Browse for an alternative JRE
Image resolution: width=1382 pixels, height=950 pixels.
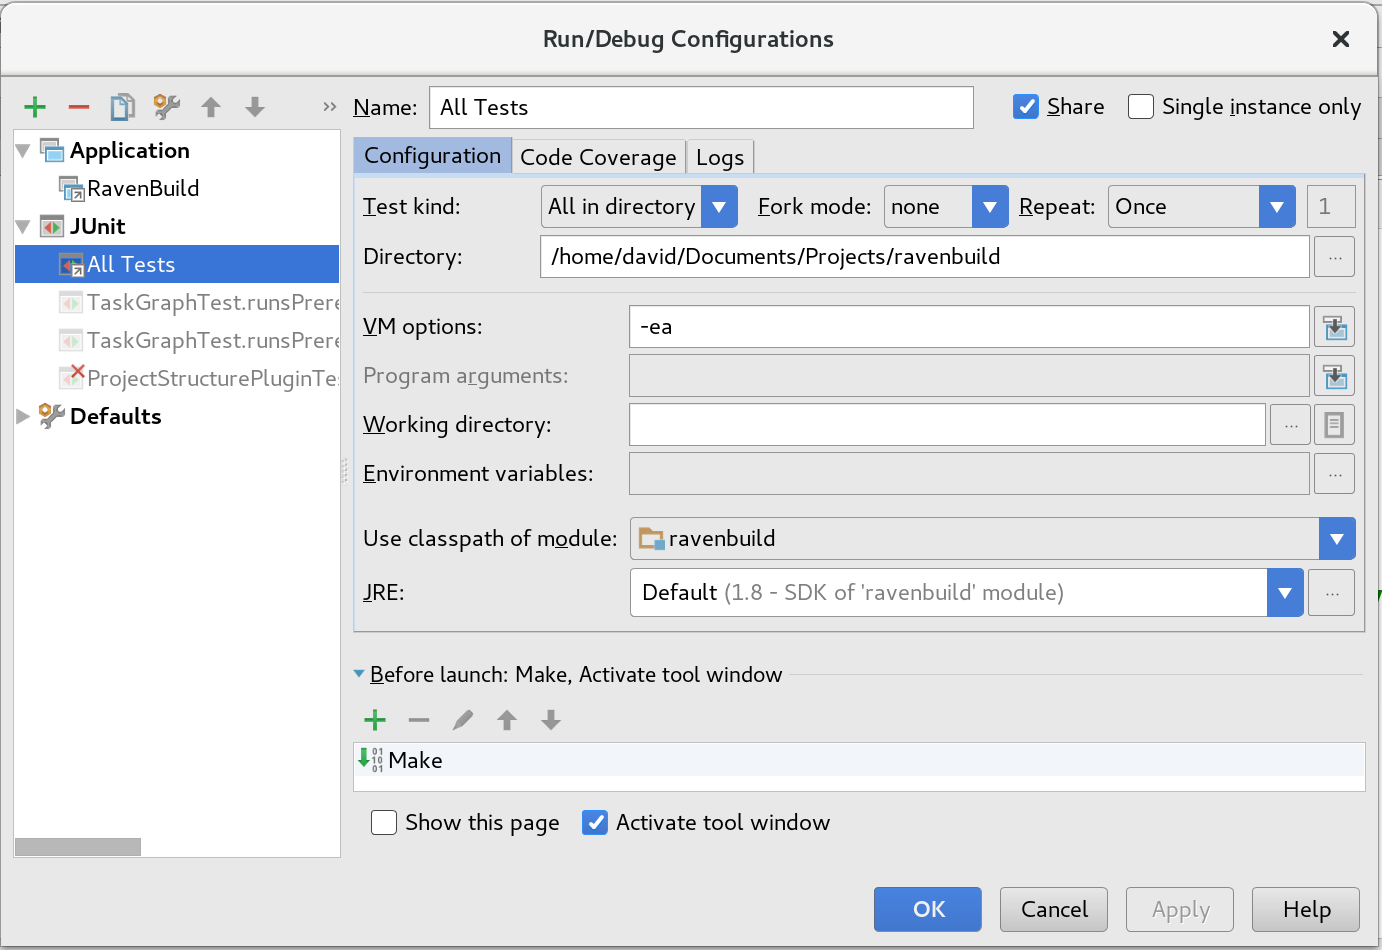pos(1332,593)
